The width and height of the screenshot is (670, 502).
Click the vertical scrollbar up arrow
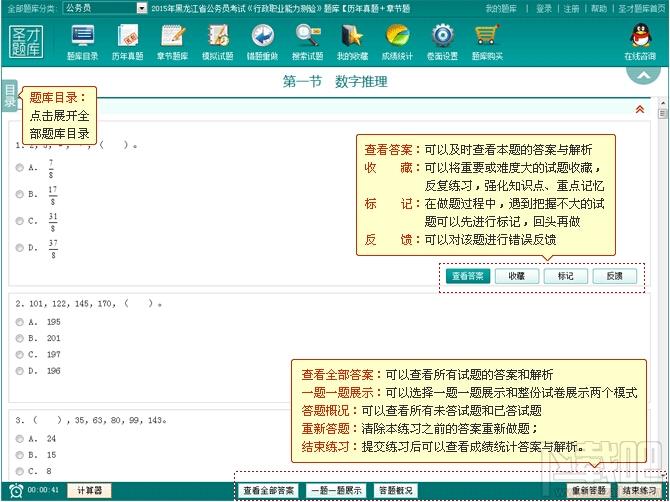663,103
